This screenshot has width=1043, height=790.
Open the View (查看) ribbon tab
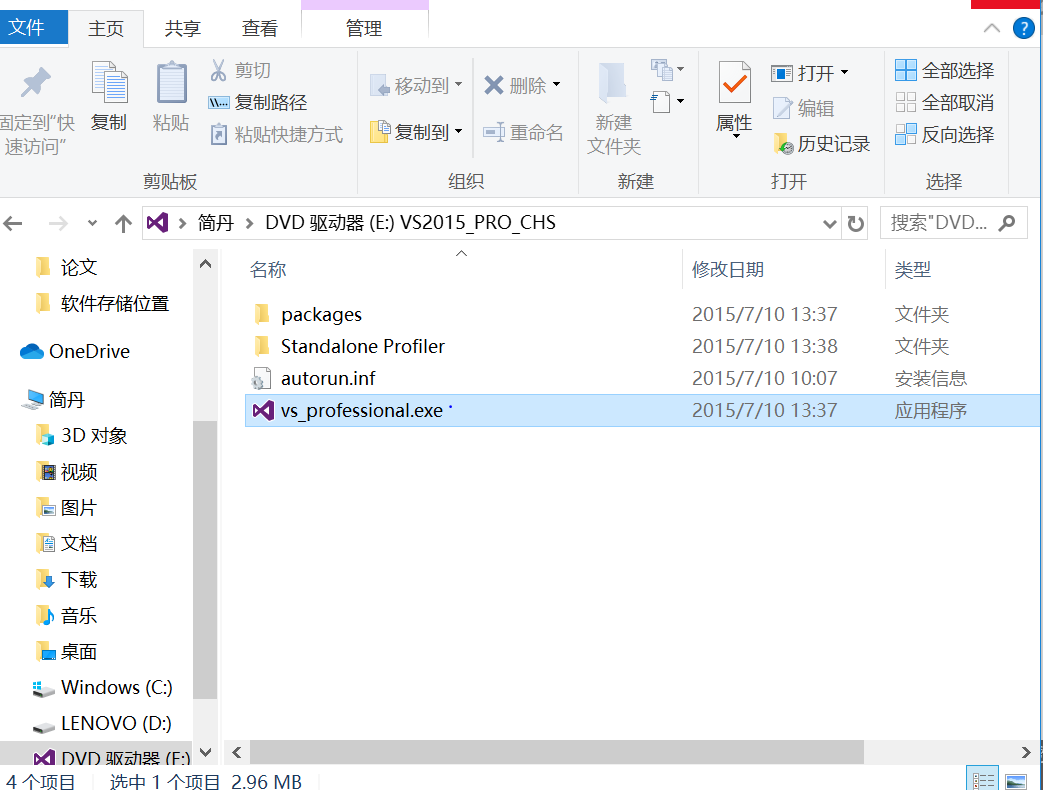pyautogui.click(x=260, y=28)
